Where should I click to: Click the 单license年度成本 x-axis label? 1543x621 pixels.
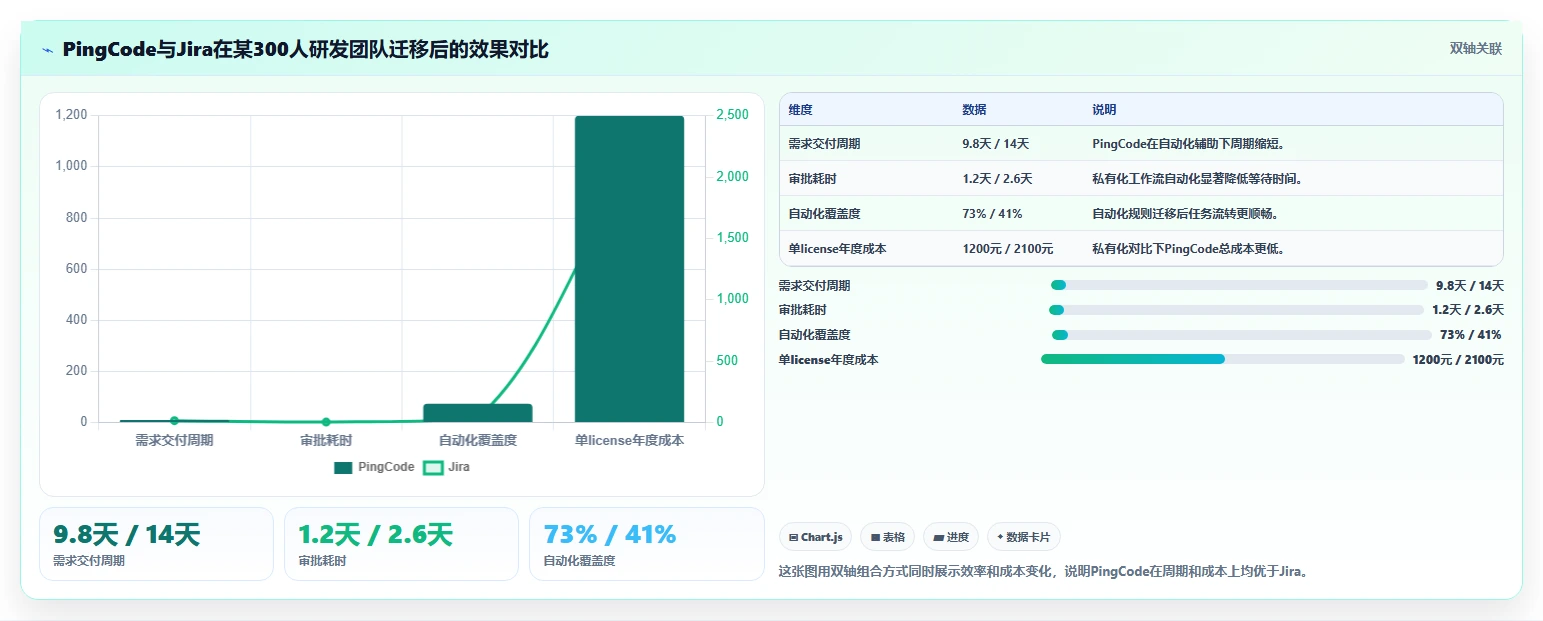[629, 440]
